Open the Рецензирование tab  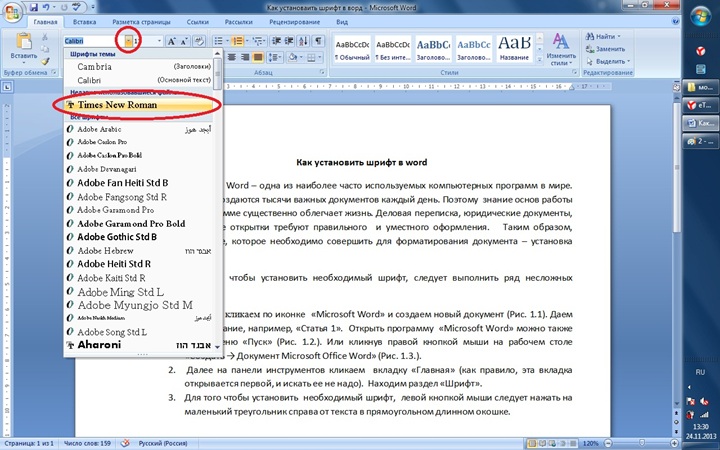point(295,22)
